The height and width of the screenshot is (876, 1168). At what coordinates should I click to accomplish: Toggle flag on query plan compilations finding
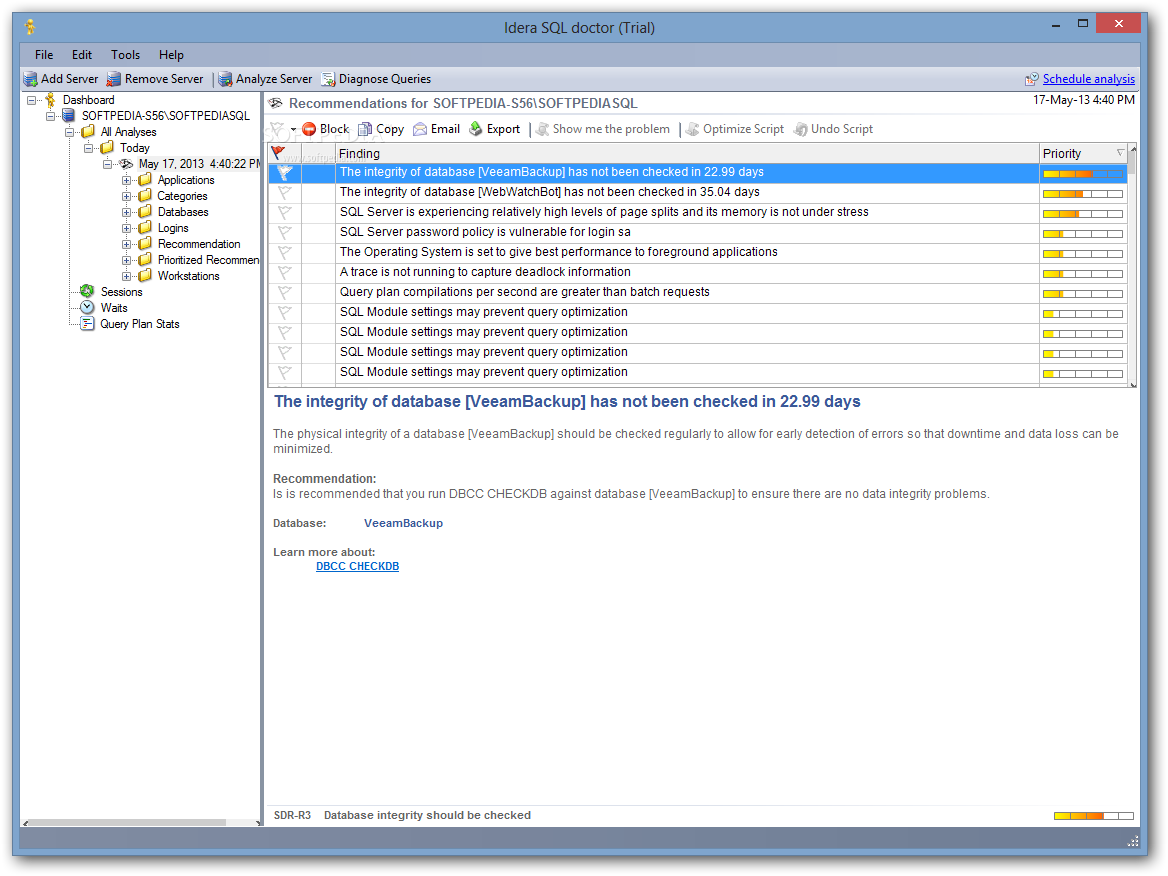pos(285,293)
